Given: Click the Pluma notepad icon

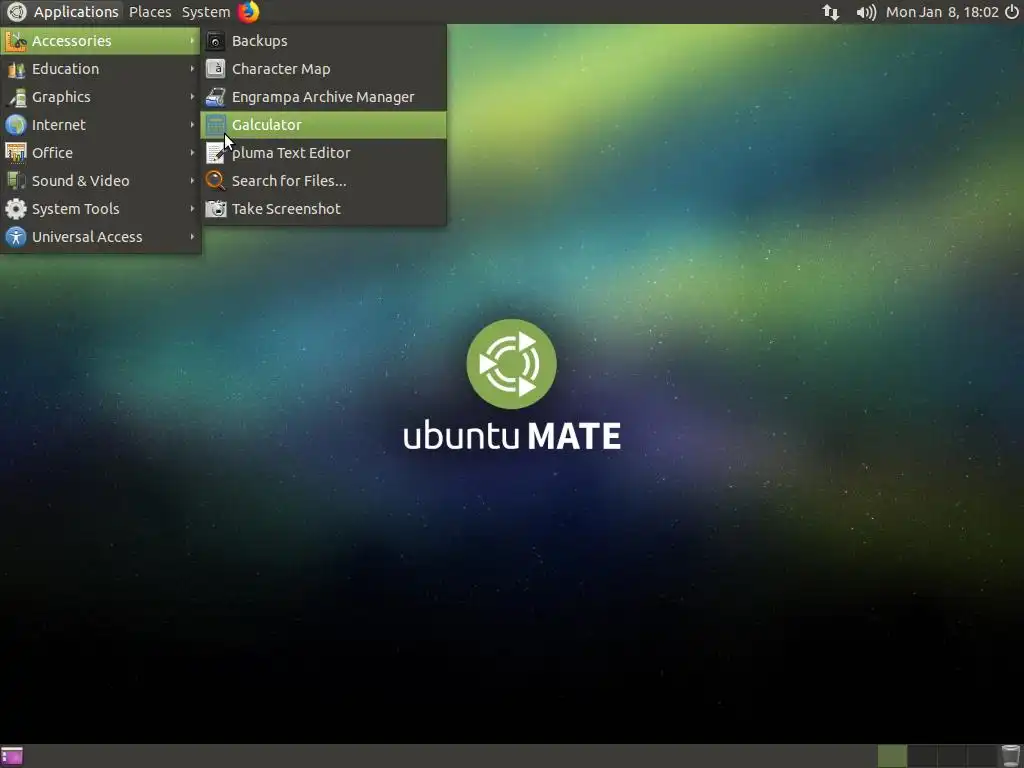Looking at the screenshot, I should click(216, 153).
